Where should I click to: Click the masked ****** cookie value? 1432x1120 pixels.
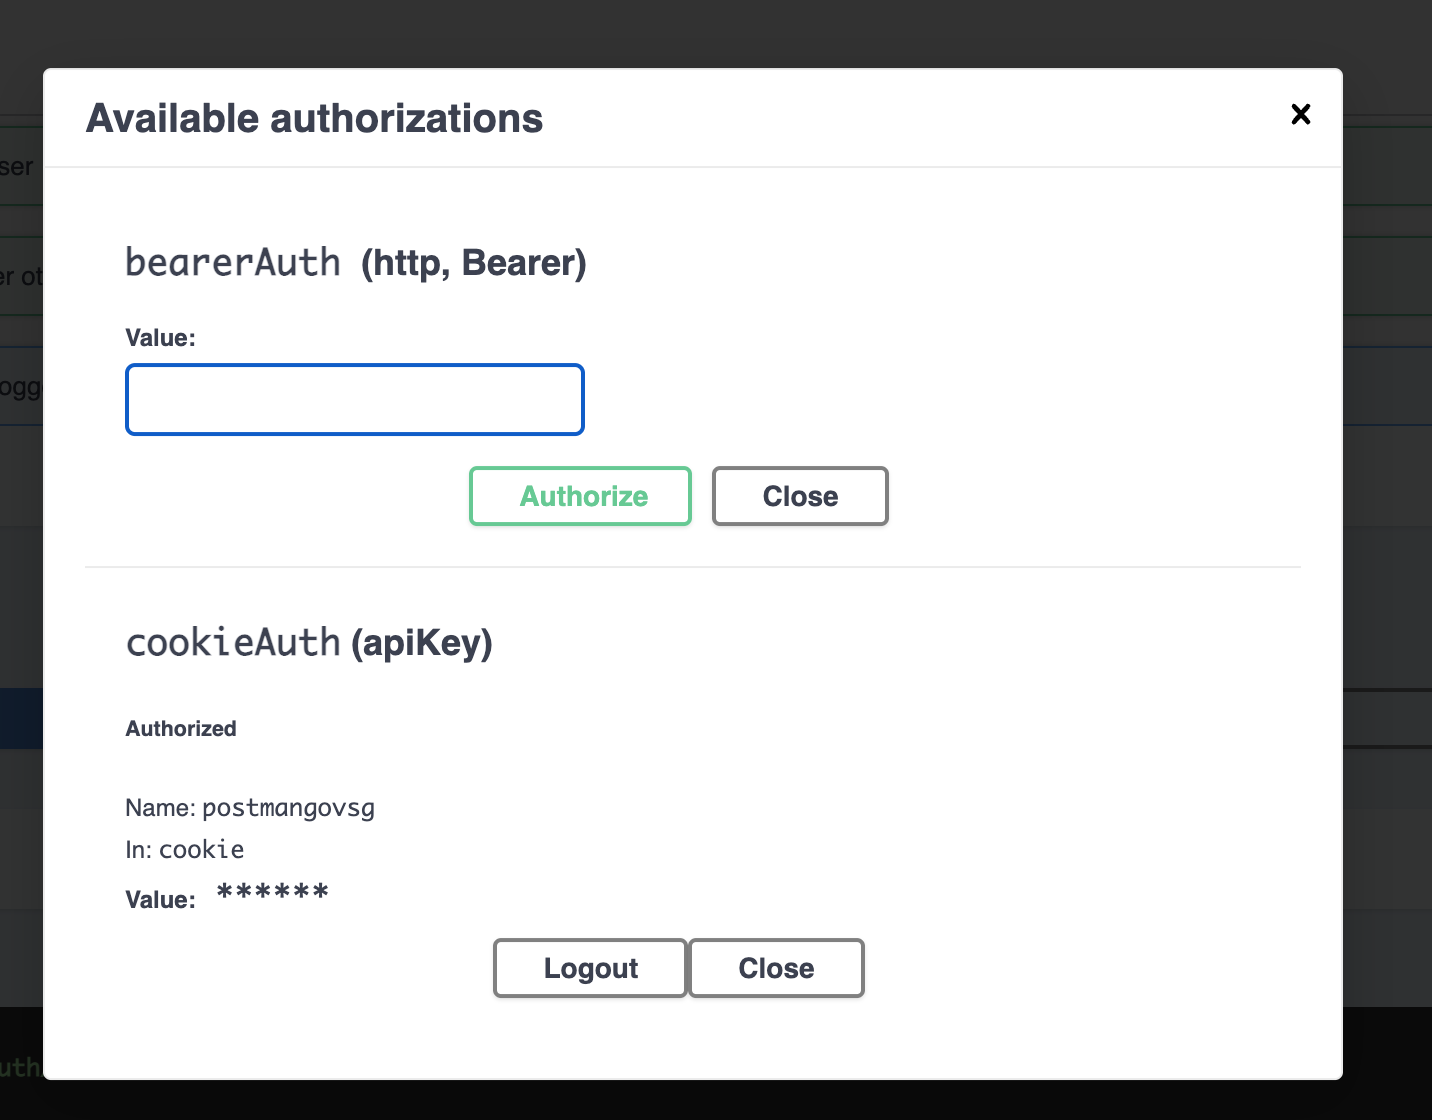coord(272,893)
